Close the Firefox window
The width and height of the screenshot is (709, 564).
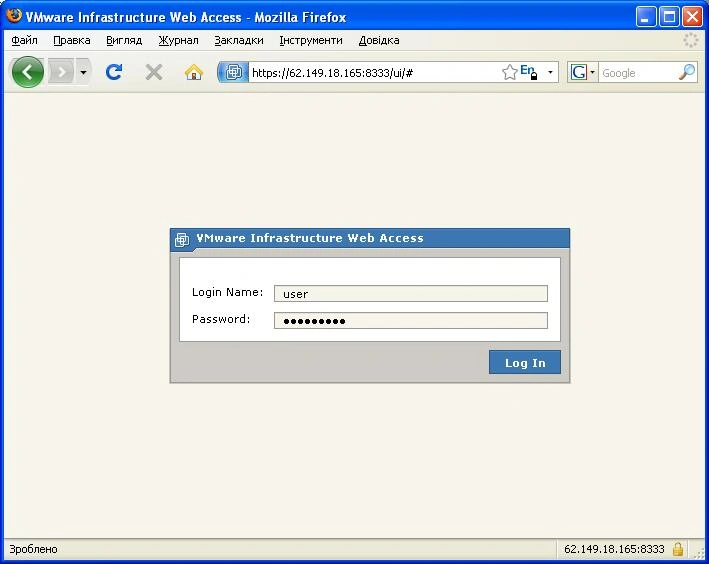692,17
